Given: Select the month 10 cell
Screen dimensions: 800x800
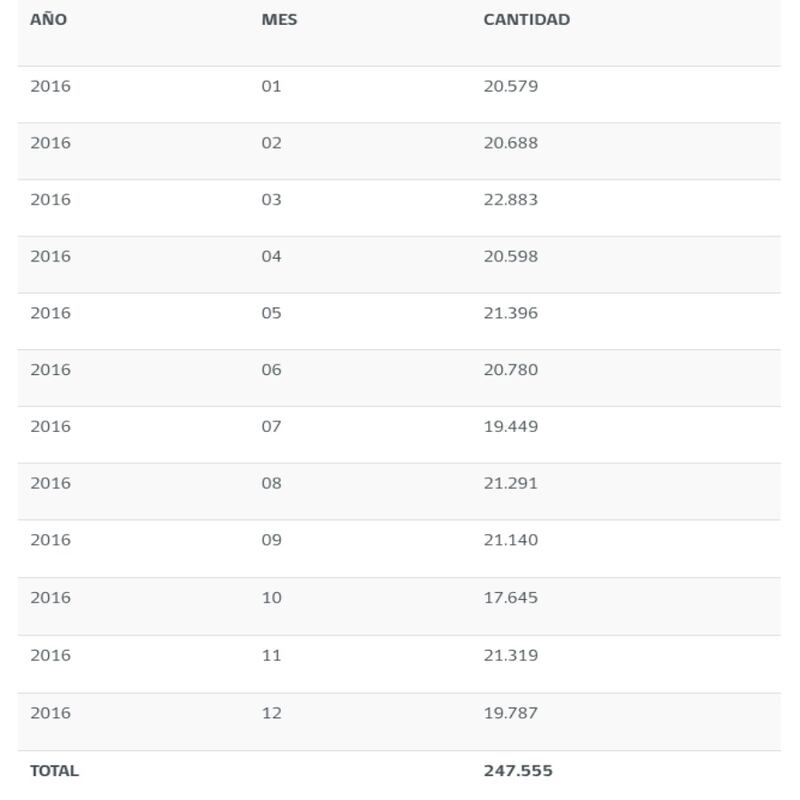Looking at the screenshot, I should (271, 597).
